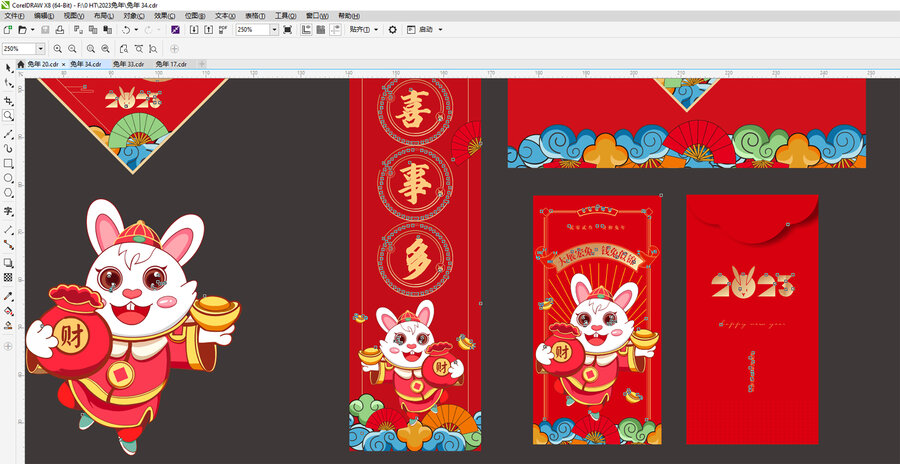The width and height of the screenshot is (900, 464).
Task: Switch to the 兔年 20.cdr tab
Action: [43, 64]
